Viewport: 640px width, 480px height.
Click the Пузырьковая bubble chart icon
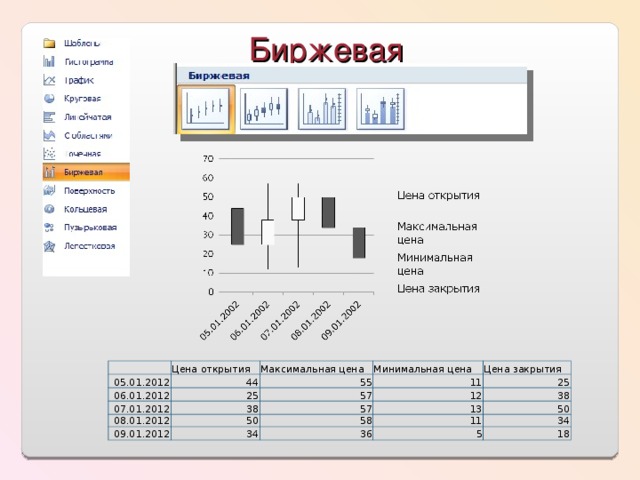(x=49, y=227)
